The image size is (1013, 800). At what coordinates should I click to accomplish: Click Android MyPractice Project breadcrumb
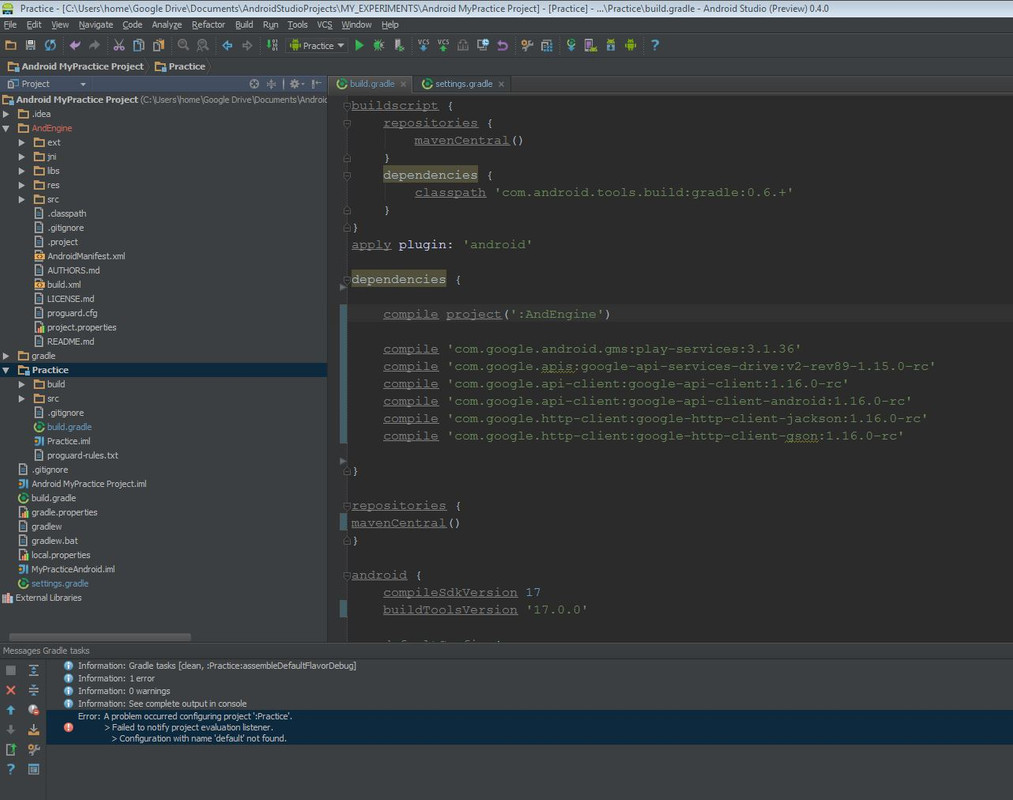tap(76, 67)
